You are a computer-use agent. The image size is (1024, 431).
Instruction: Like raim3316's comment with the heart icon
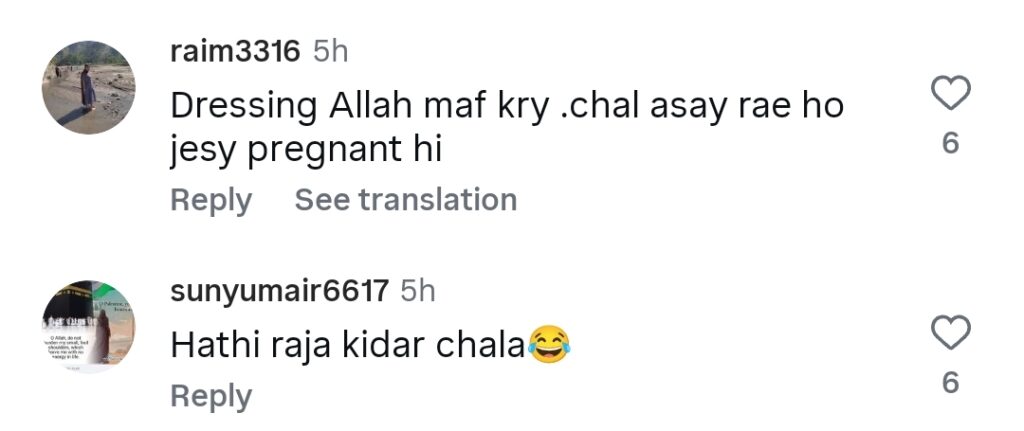pyautogui.click(x=950, y=93)
